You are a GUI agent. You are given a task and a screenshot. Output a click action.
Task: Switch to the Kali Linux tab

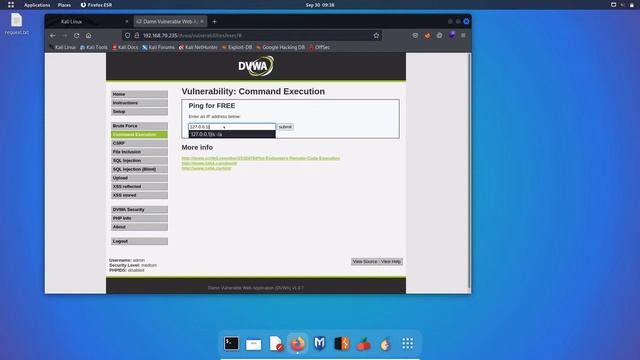tap(88, 21)
